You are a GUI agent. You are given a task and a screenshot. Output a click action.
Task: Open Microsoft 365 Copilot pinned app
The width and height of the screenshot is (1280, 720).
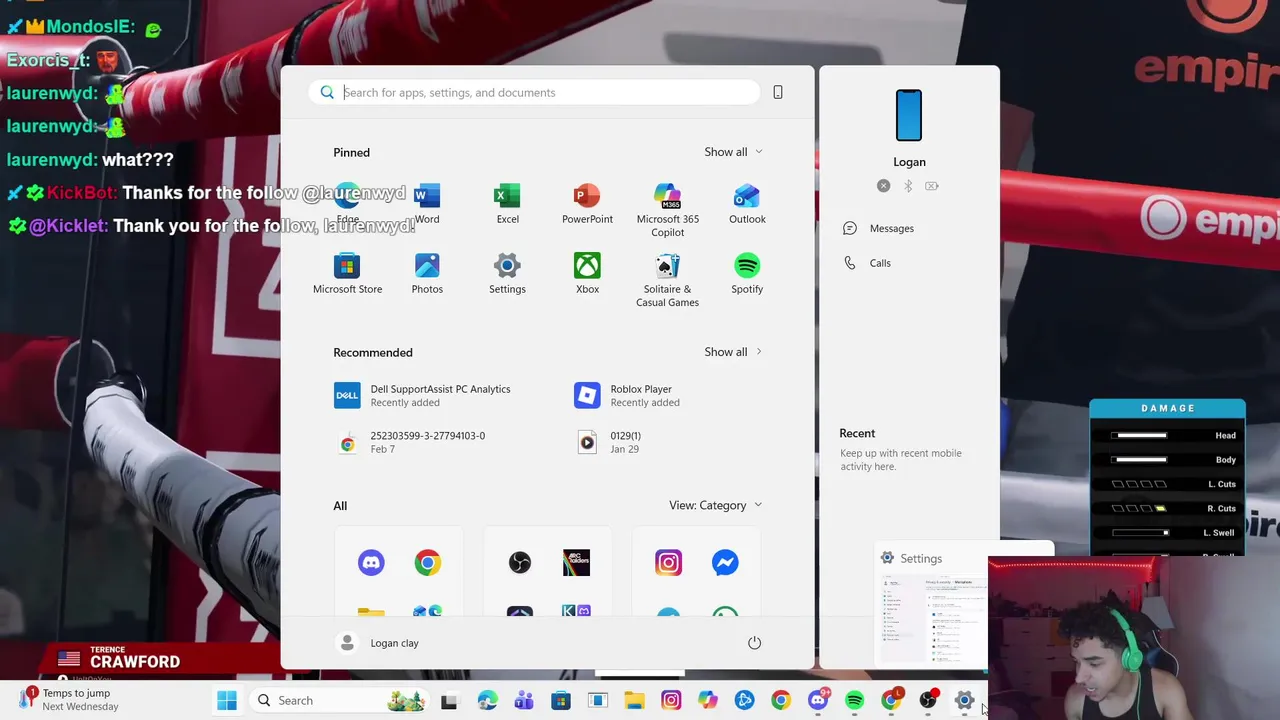pos(667,210)
